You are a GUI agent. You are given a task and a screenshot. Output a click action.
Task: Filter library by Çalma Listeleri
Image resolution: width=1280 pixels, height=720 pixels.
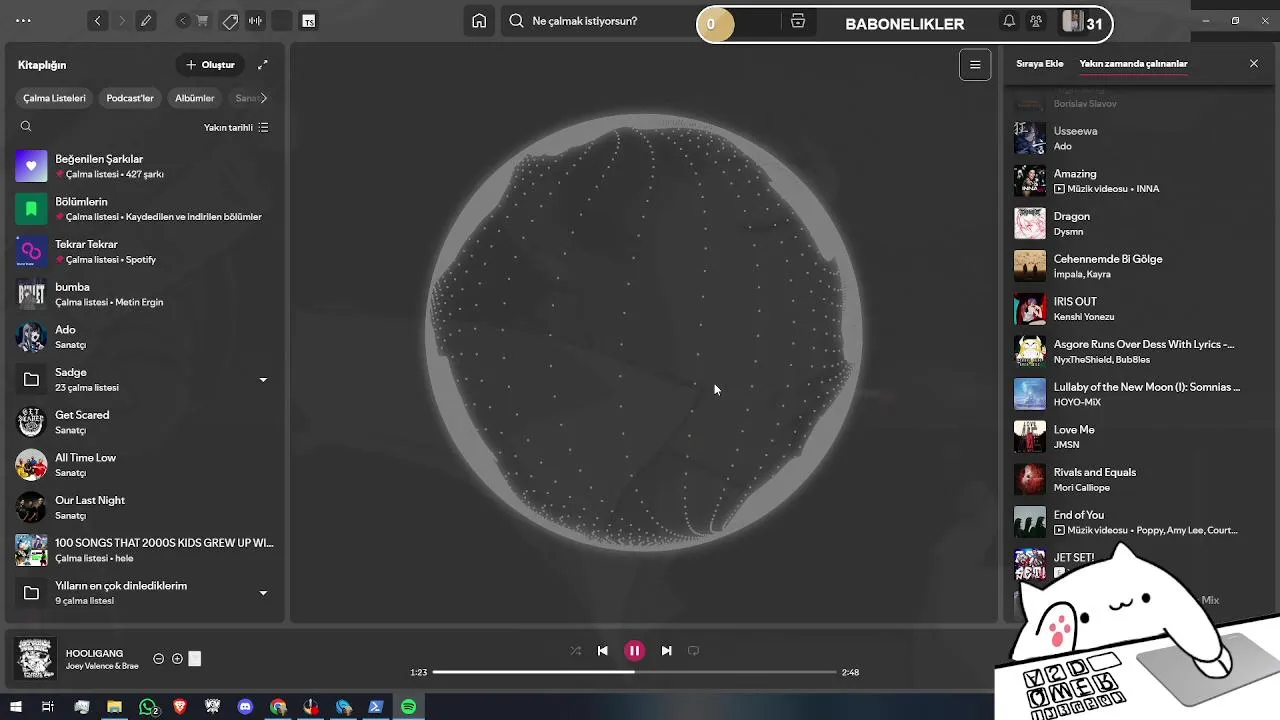tap(55, 98)
